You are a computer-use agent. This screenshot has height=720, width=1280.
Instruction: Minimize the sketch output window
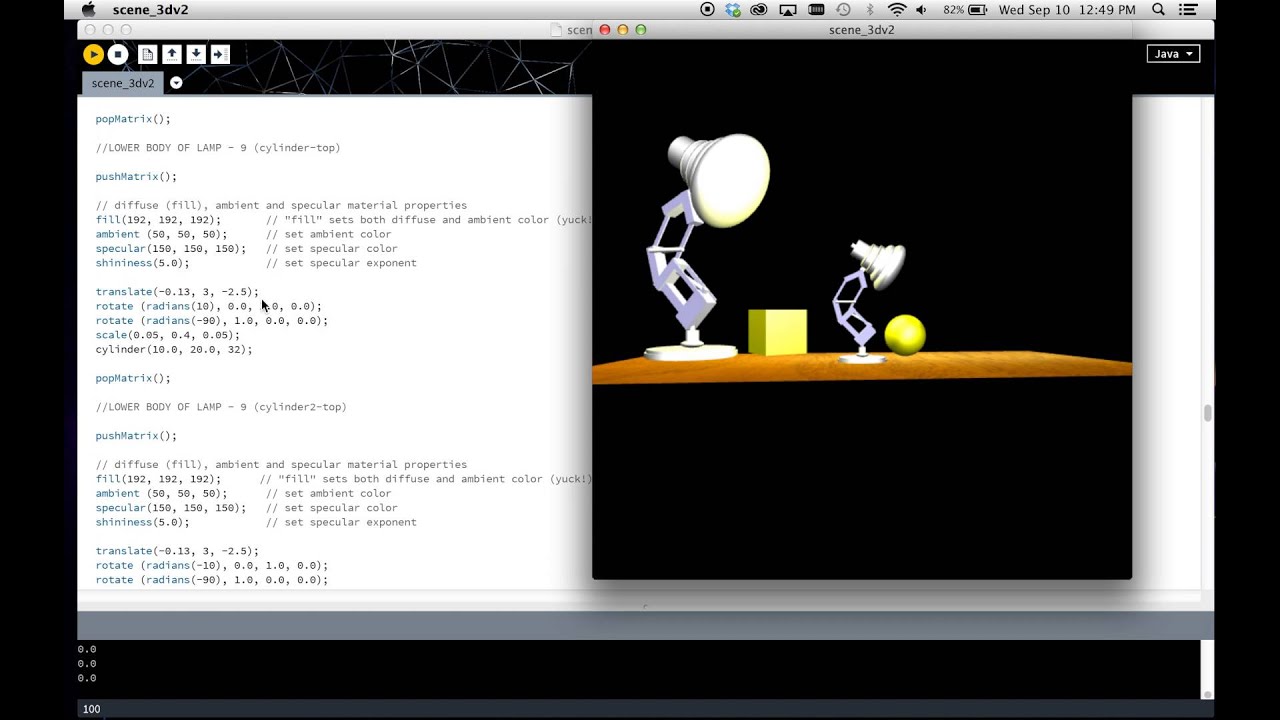tap(622, 30)
